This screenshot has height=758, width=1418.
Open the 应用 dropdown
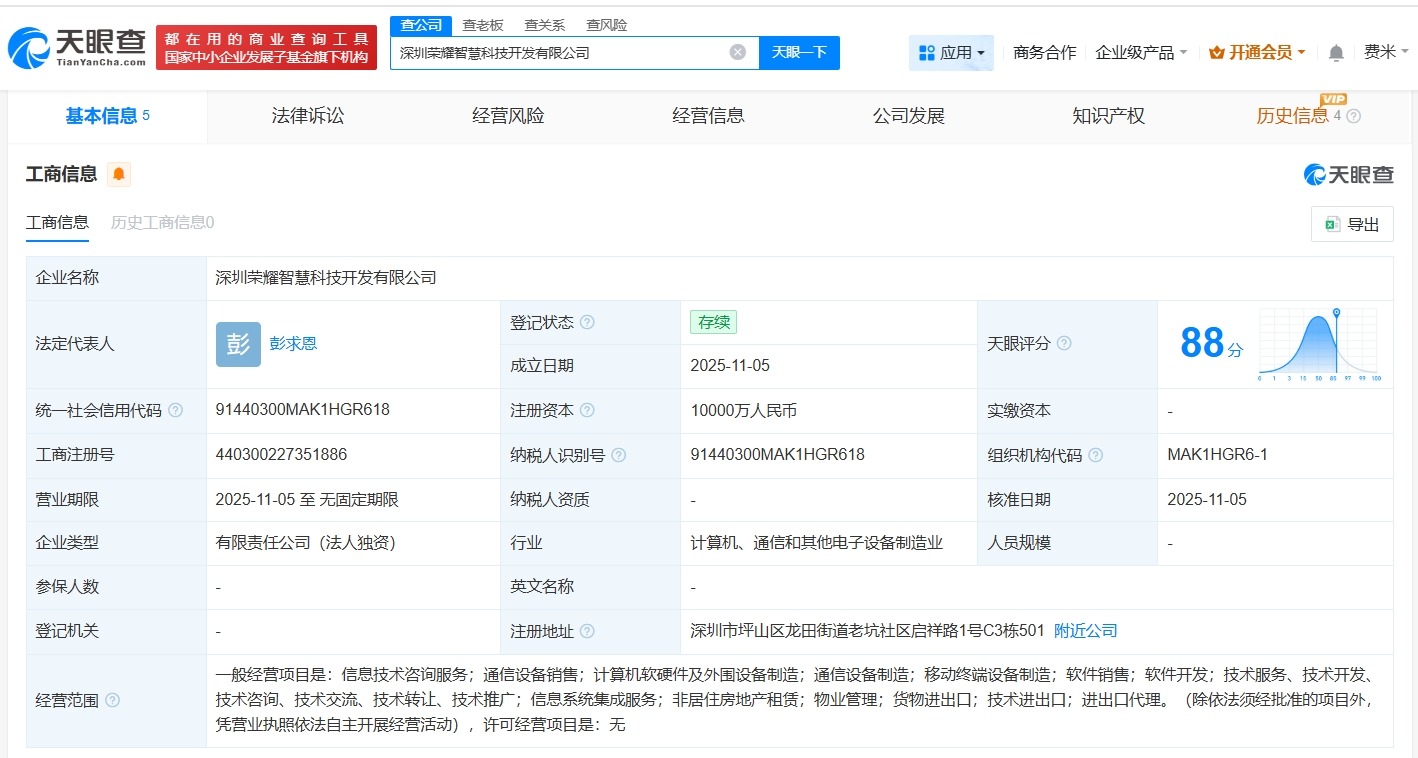coord(951,52)
